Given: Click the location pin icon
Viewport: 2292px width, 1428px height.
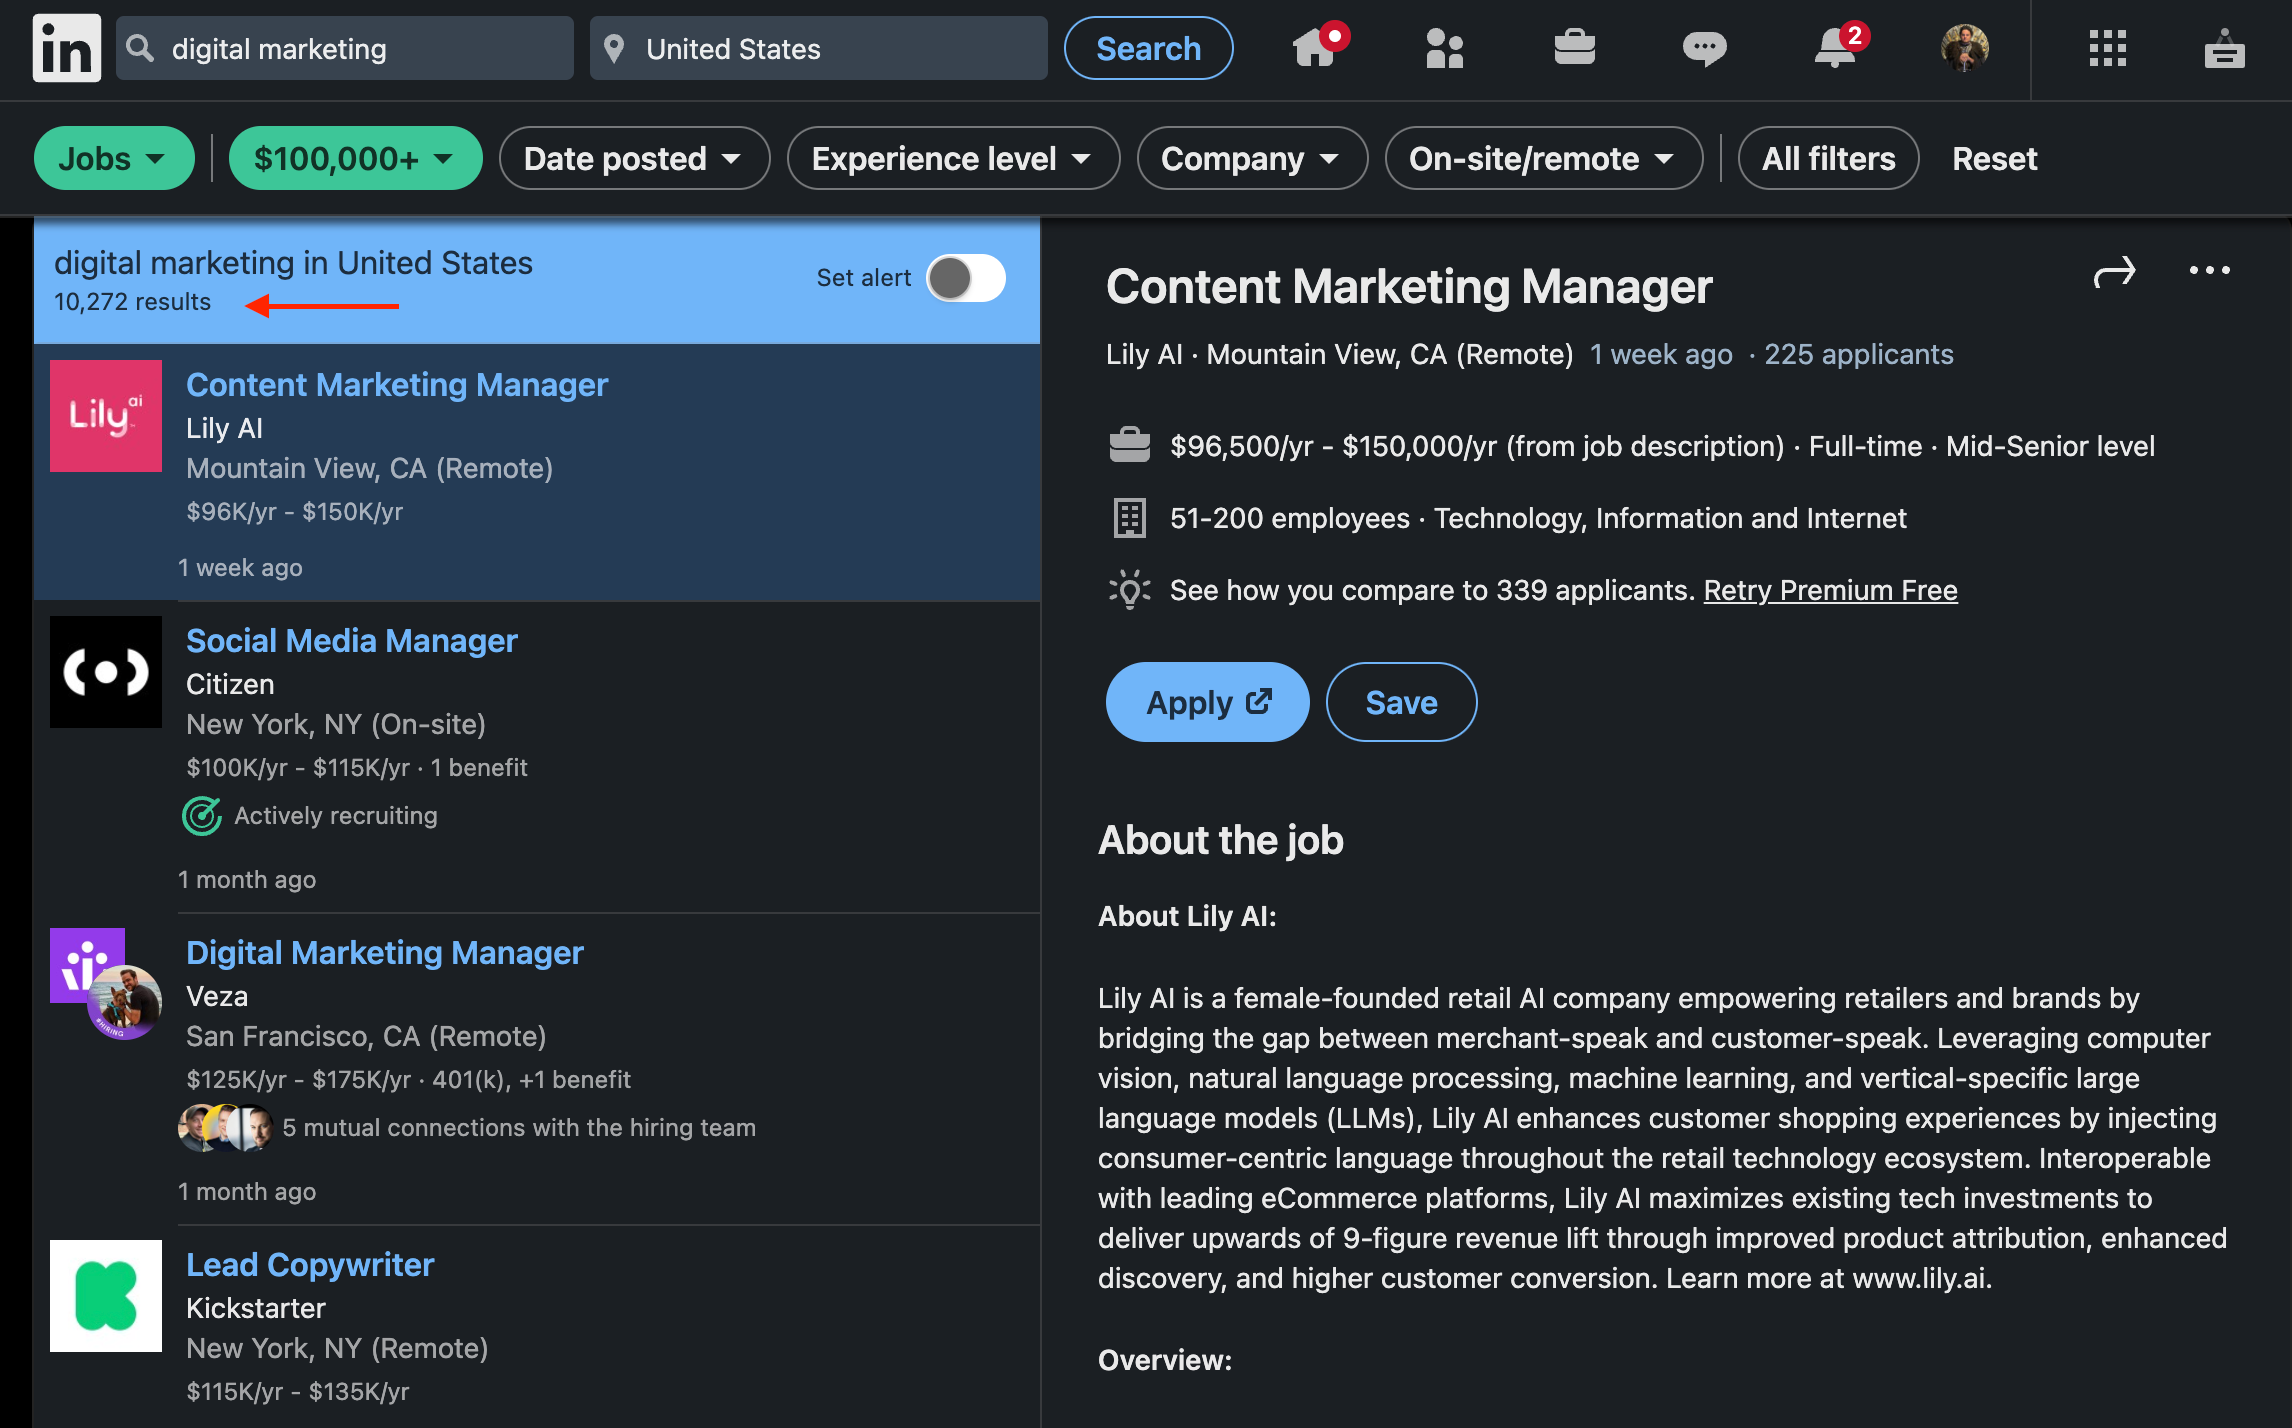Looking at the screenshot, I should click(614, 48).
